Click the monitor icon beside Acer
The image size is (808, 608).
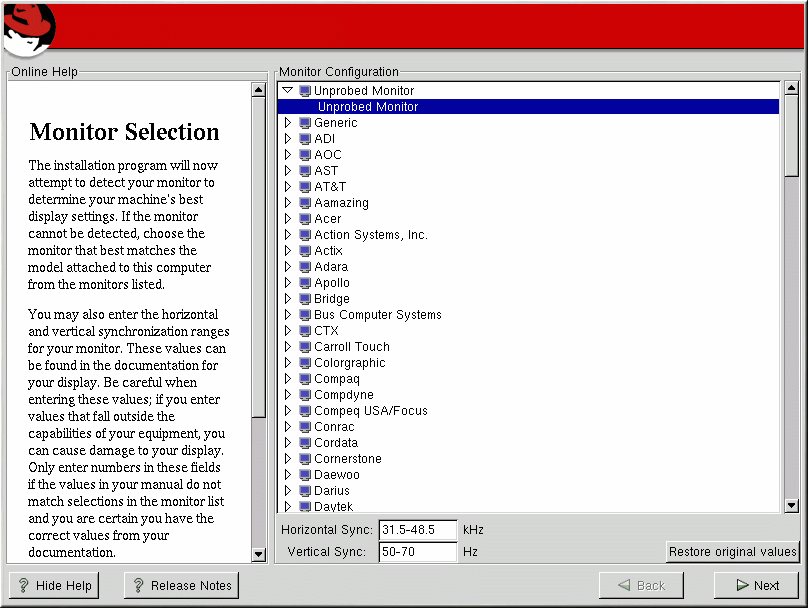coord(305,219)
